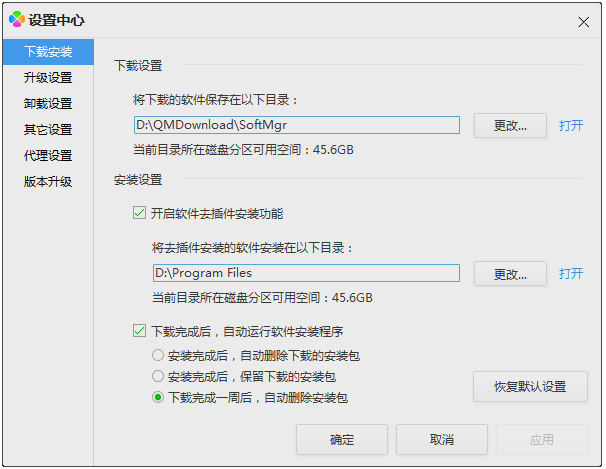
Task: Select 下载完成一周后，自动删除安装包 radio option
Action: 157,397
